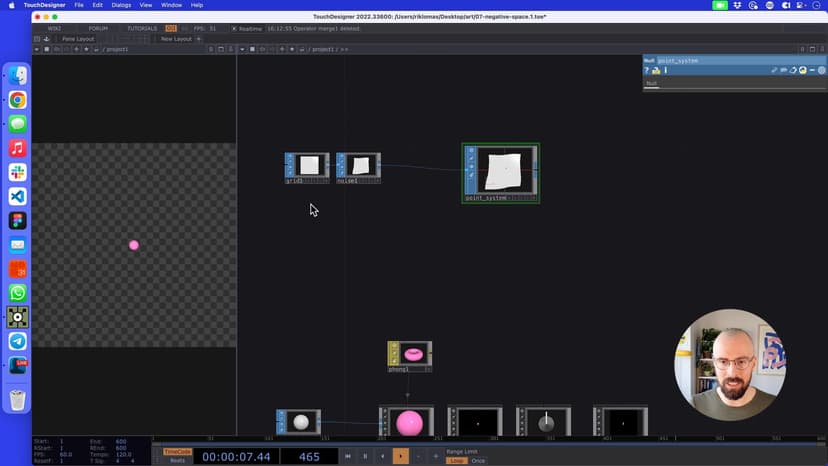Toggle the Realtime checkbox

click(x=235, y=28)
